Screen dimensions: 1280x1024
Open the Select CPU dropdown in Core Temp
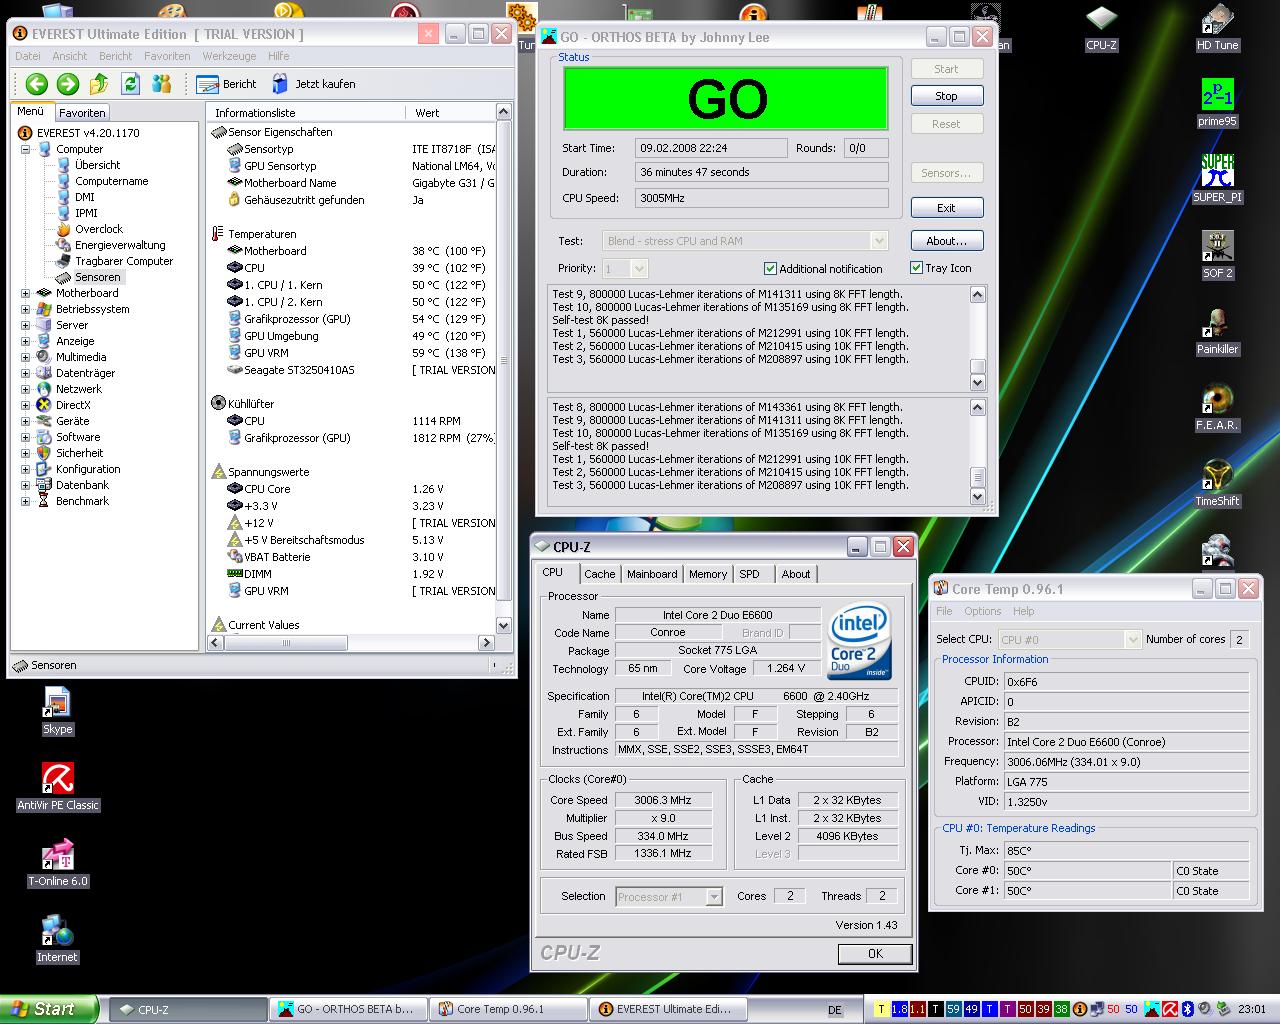coord(1132,639)
